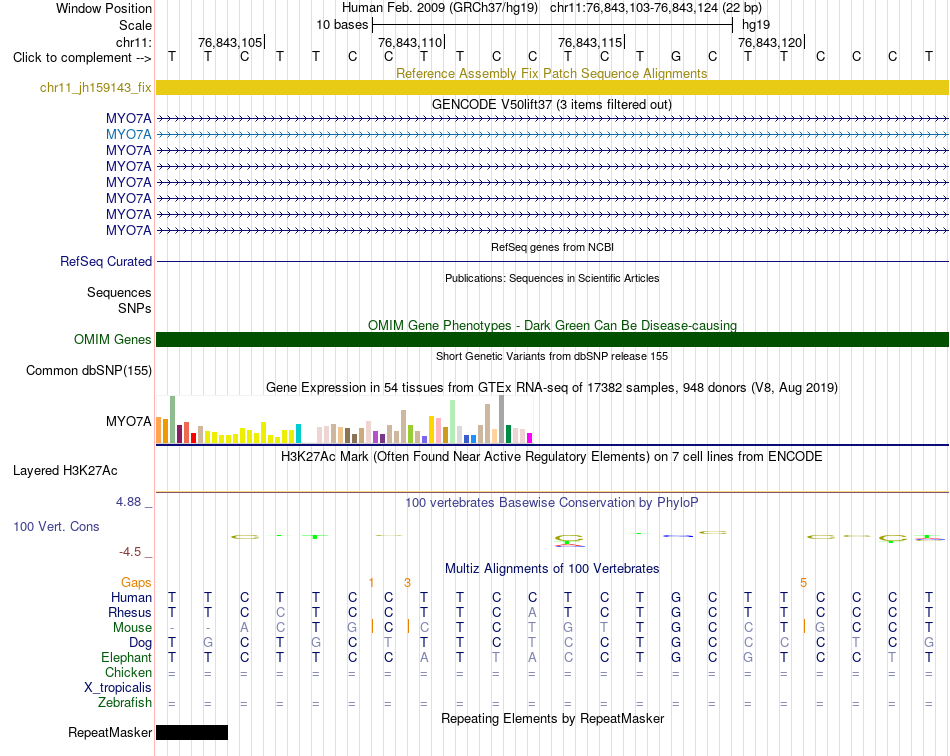Image resolution: width=950 pixels, height=756 pixels.
Task: Click 'Multiz Alignments of 100 Vertebrates' title
Action: pyautogui.click(x=552, y=568)
